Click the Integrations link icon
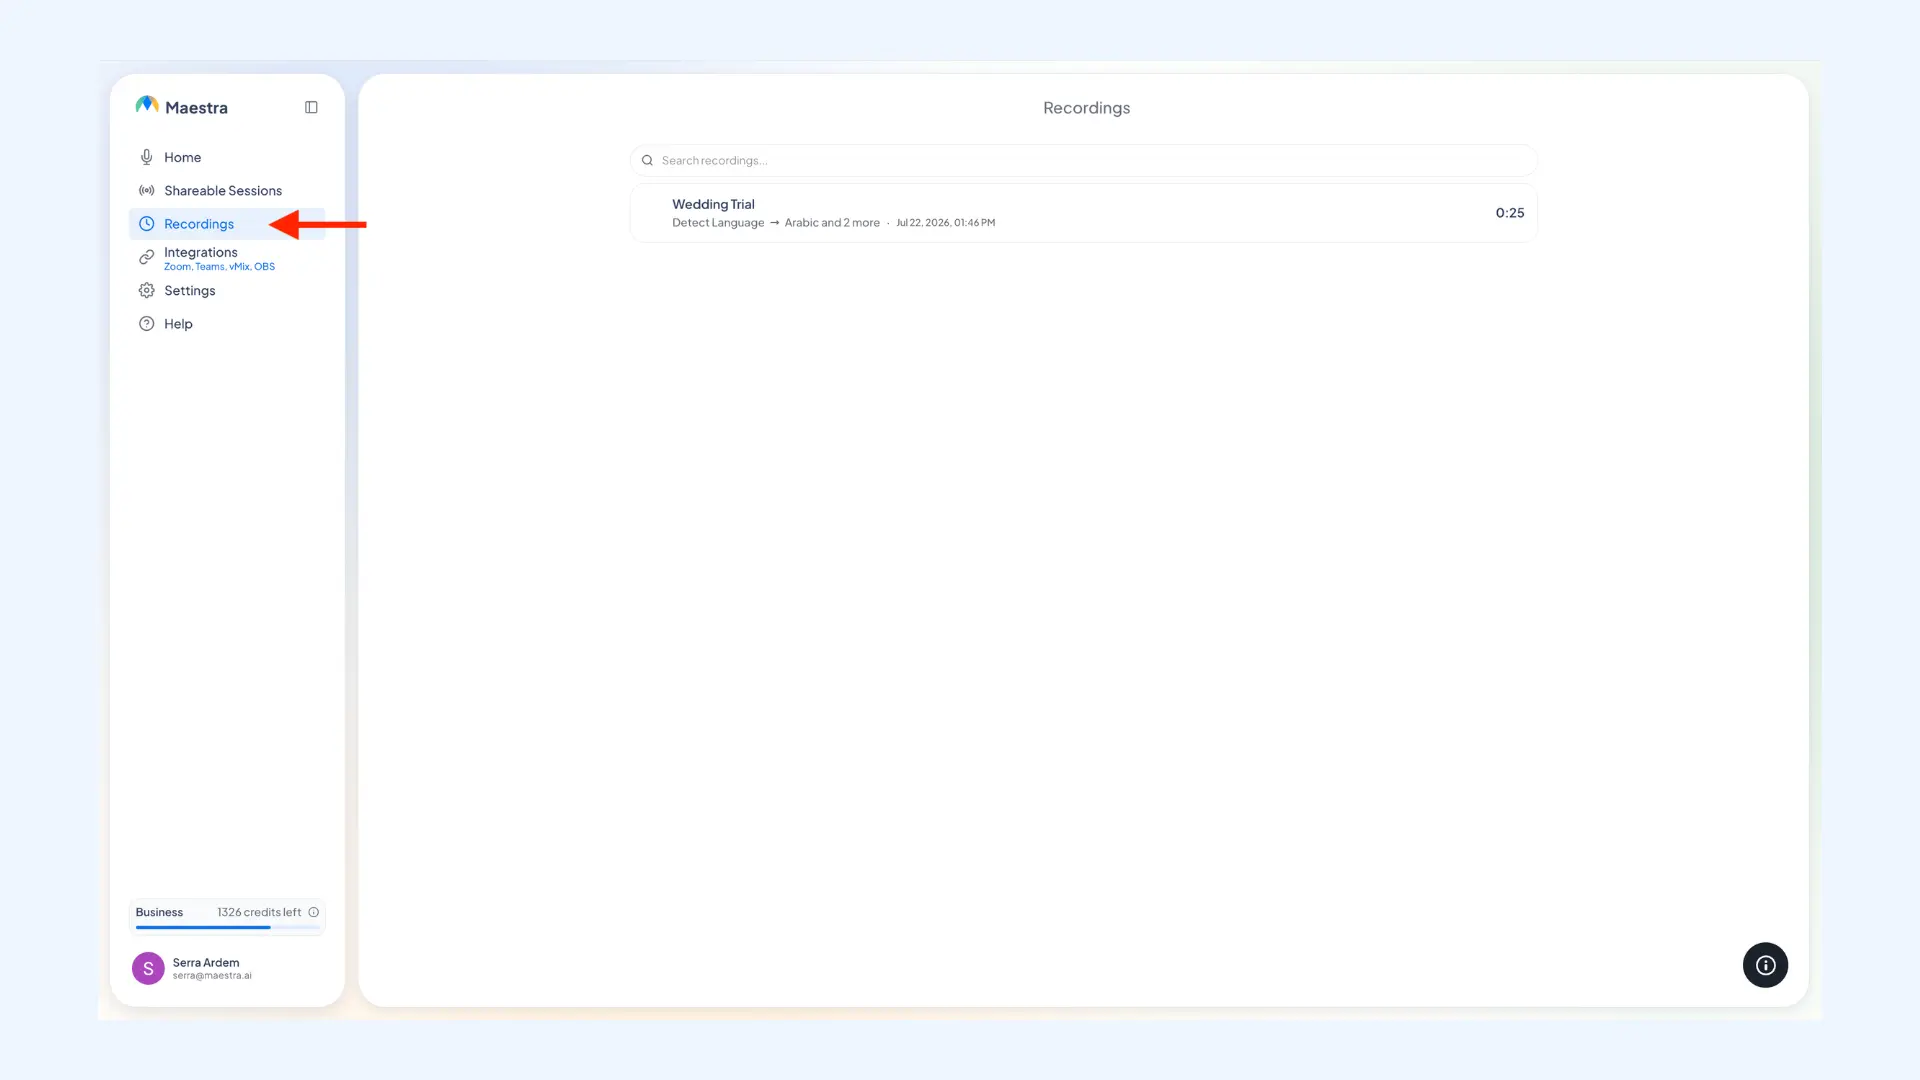This screenshot has height=1080, width=1920. (x=147, y=257)
